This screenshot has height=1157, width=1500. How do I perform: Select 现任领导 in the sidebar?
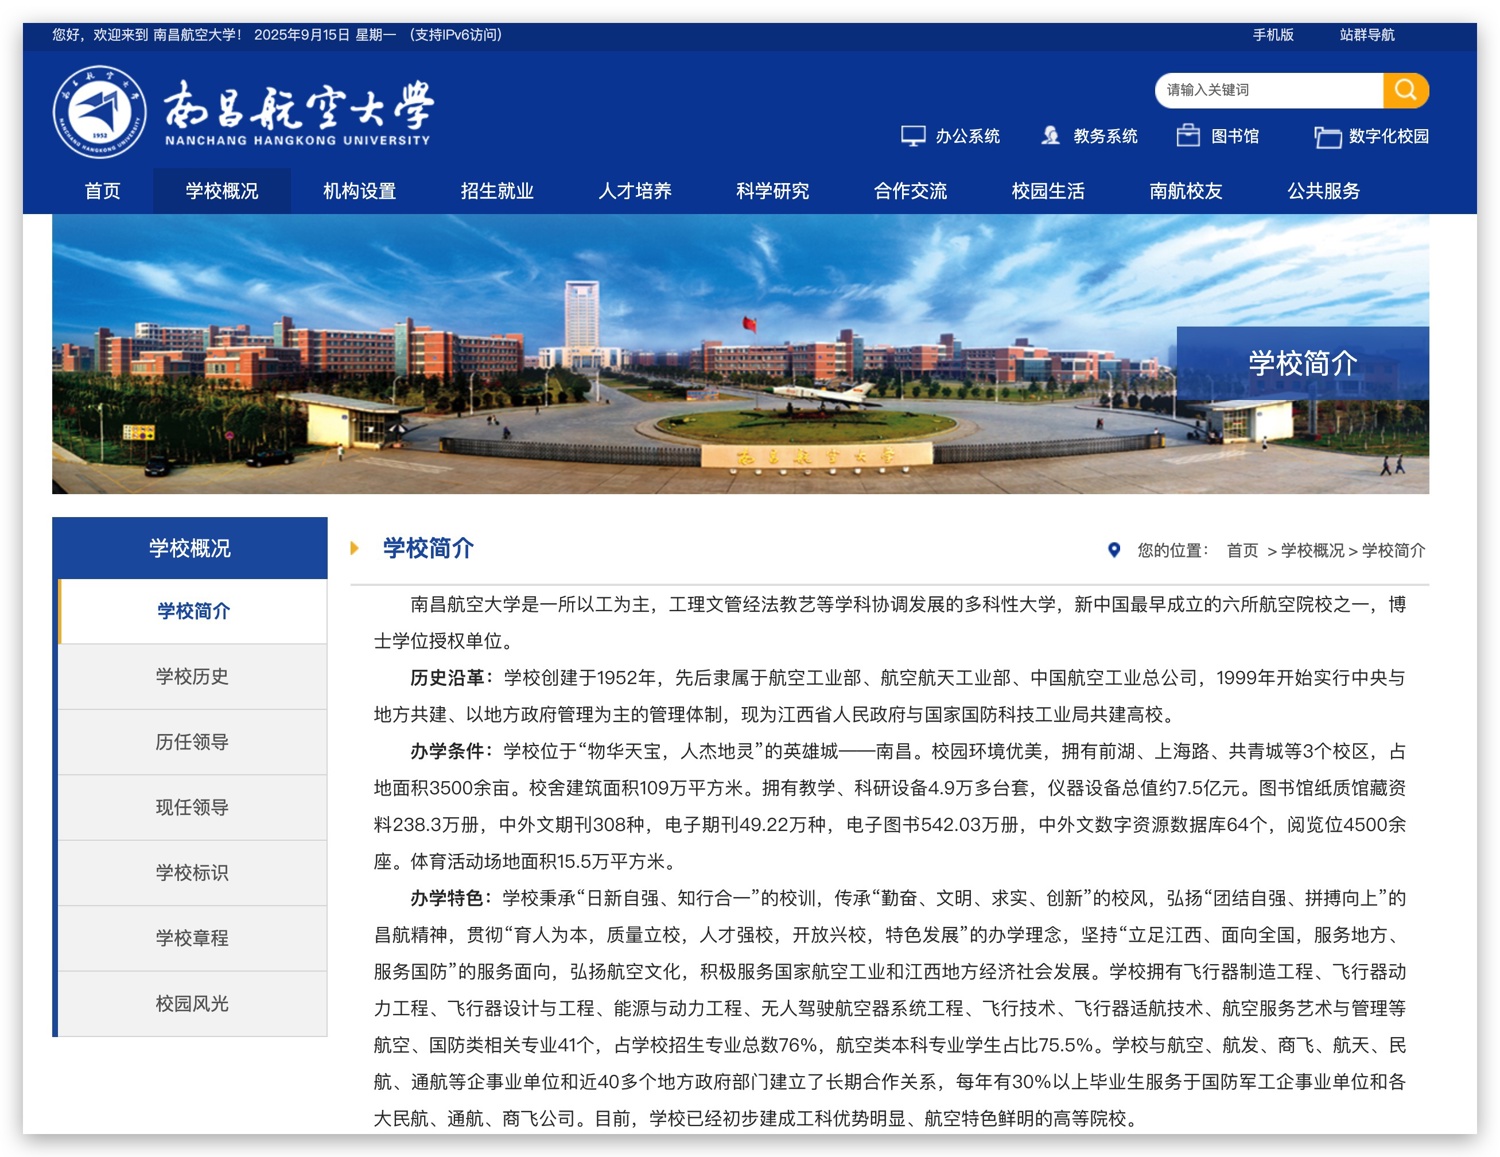192,807
